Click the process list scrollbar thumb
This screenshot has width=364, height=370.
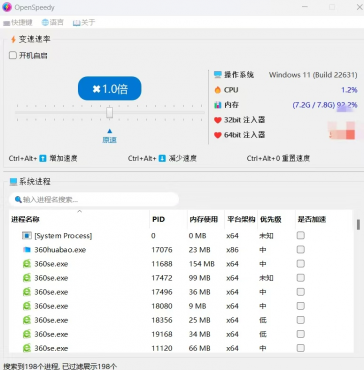tap(358, 225)
